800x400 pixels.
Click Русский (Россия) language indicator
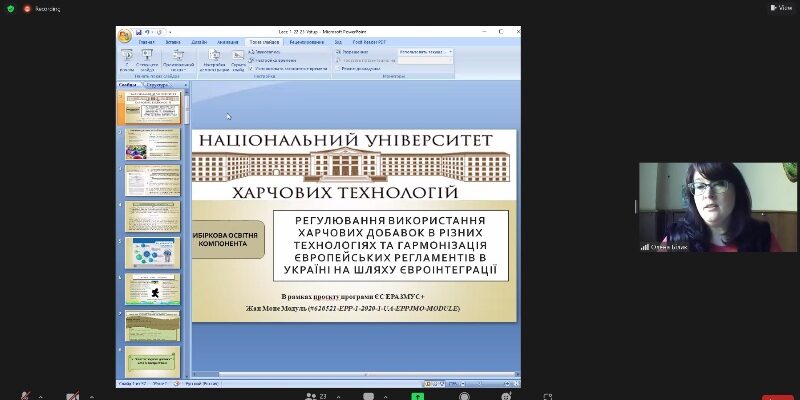[x=202, y=384]
